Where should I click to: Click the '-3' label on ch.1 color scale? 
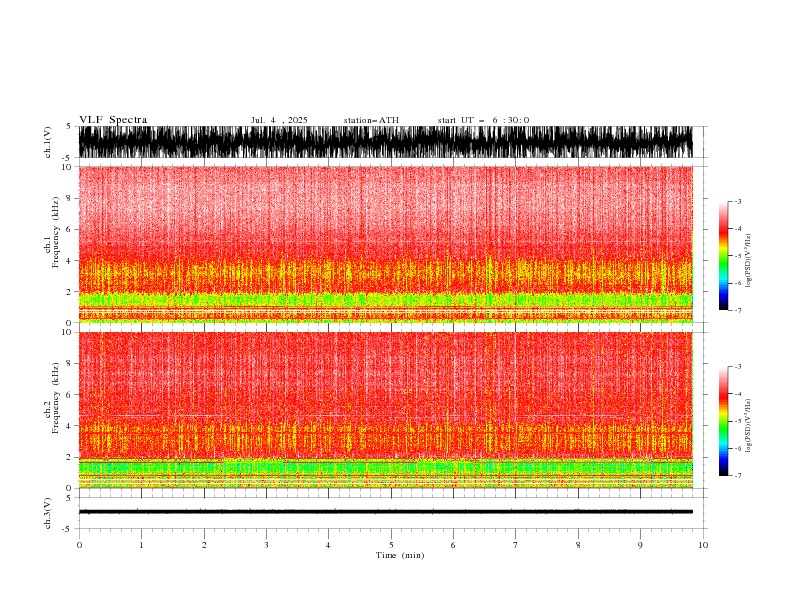click(x=738, y=201)
